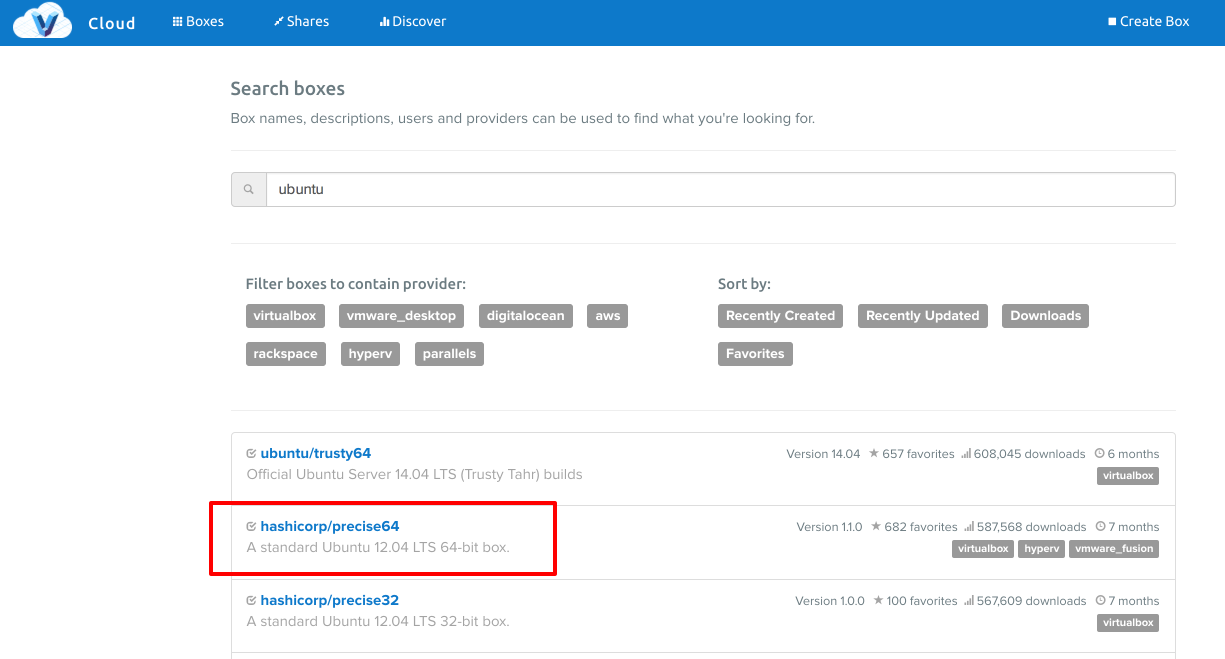Click 'Official Ubuntu Server 14.04 LTS' description
1225x659 pixels.
point(414,474)
